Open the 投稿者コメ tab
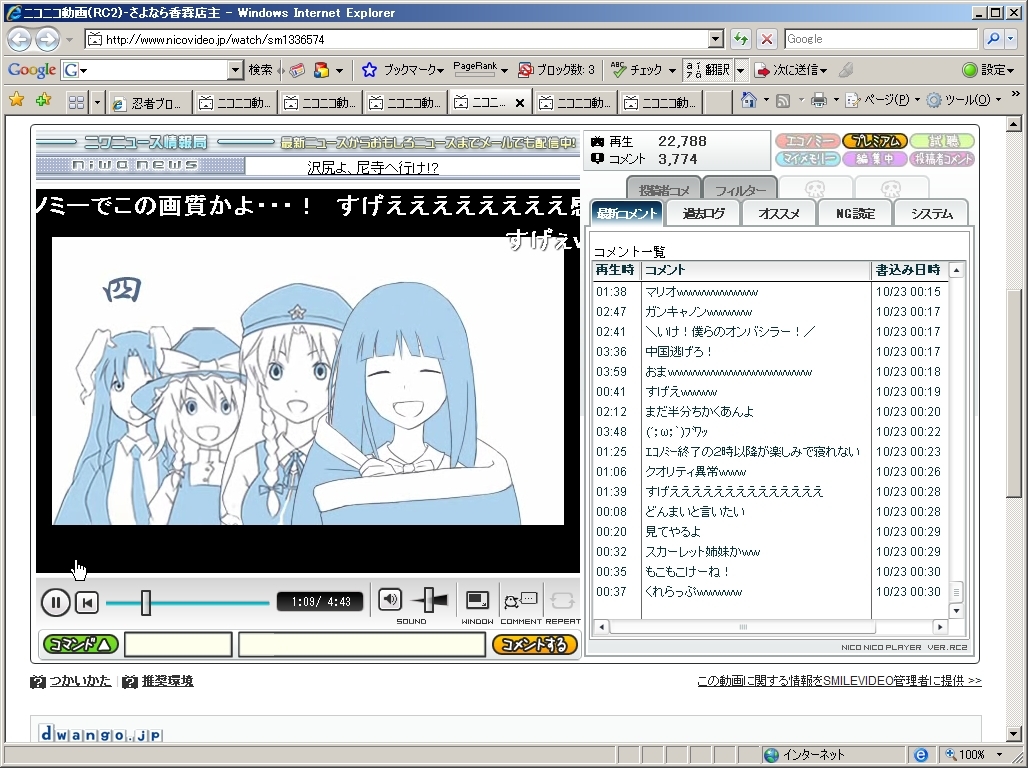Screen dimensions: 1028x768 pos(663,190)
